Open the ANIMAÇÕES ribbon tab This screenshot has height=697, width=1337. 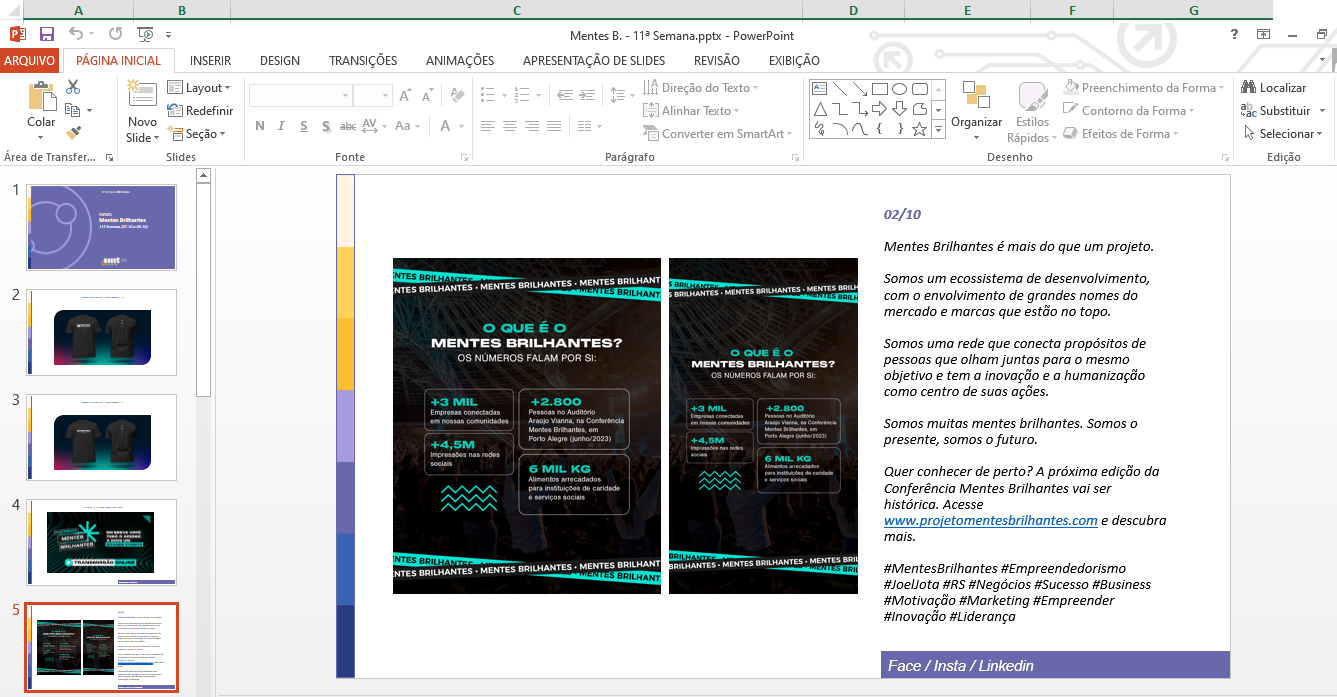tap(459, 60)
